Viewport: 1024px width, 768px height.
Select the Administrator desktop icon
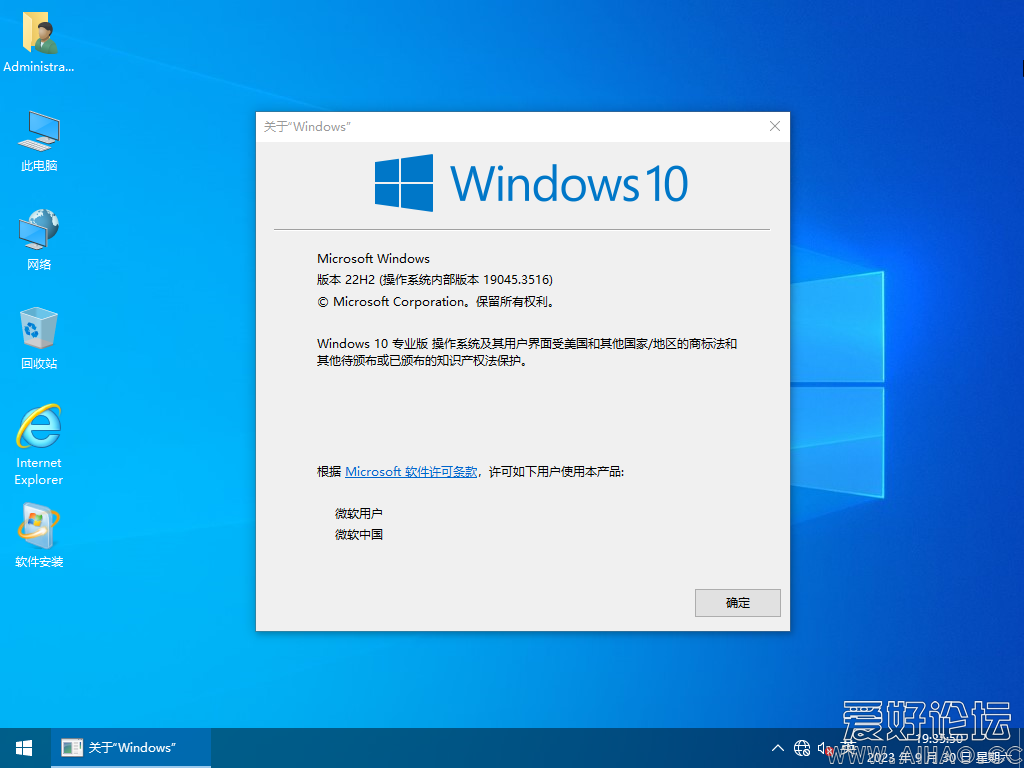pos(38,35)
